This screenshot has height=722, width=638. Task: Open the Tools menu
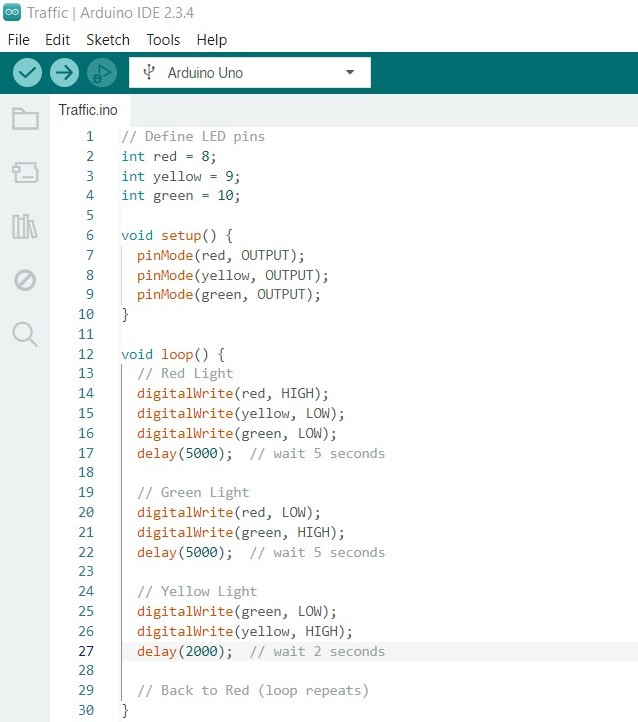tap(163, 40)
